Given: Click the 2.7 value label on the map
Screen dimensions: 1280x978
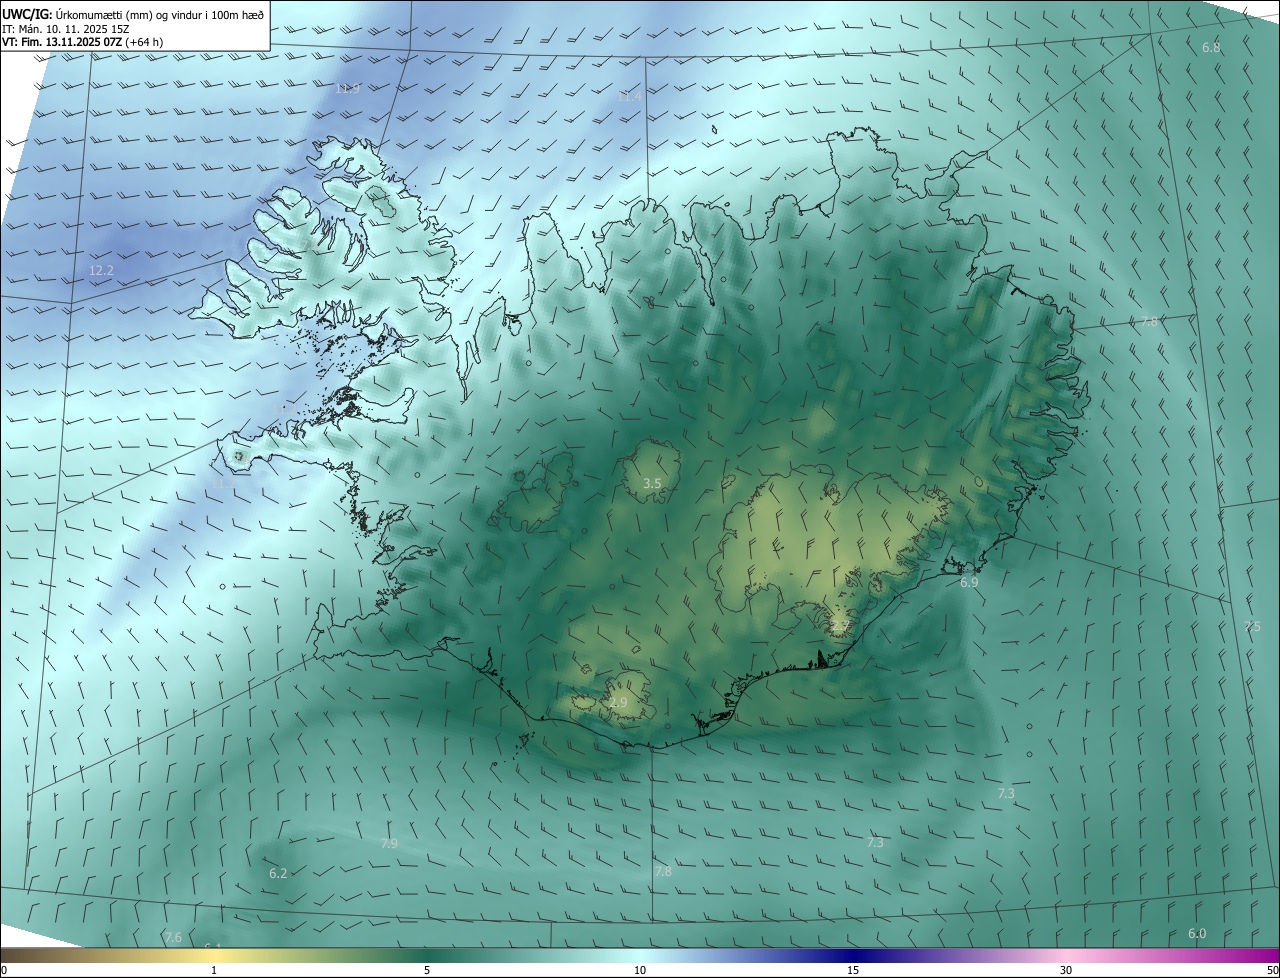Looking at the screenshot, I should click(840, 626).
